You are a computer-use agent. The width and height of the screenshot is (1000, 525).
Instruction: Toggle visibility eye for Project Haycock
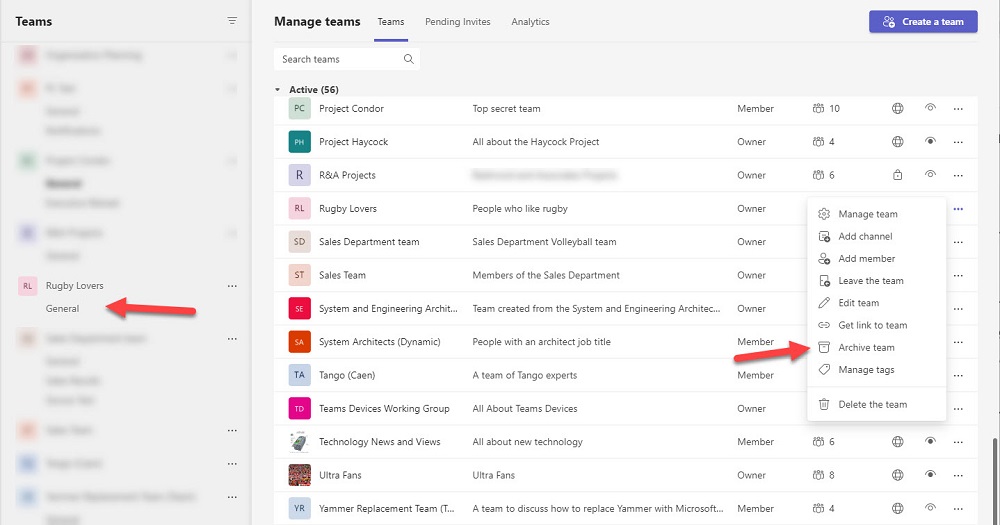click(x=930, y=141)
